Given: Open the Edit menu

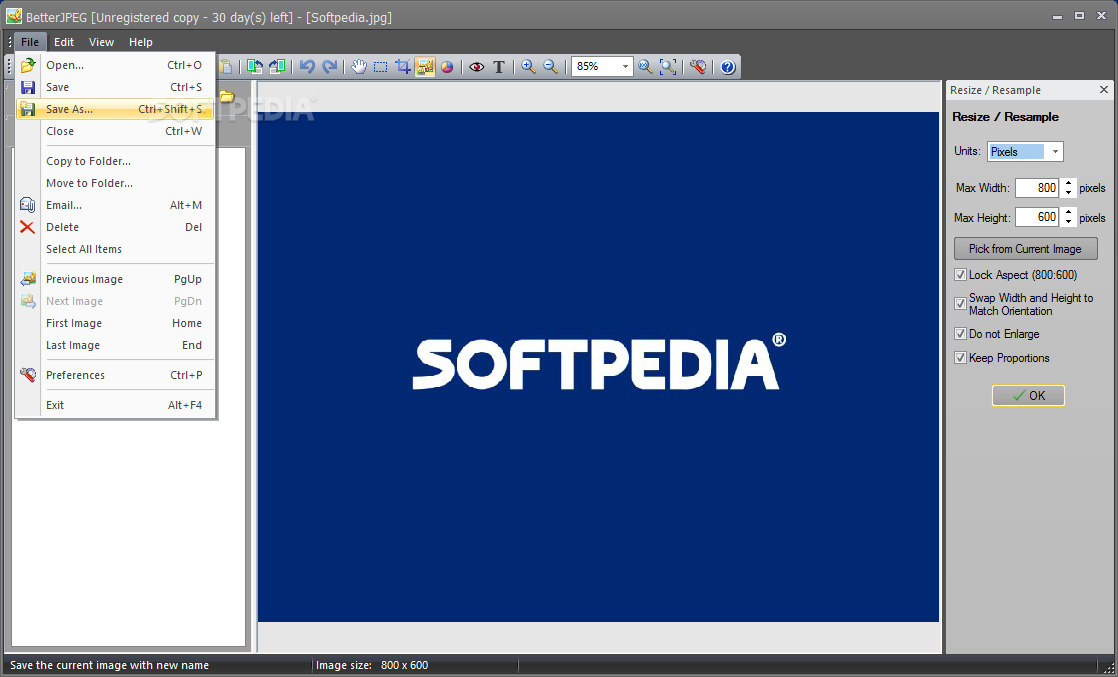Looking at the screenshot, I should pos(64,42).
